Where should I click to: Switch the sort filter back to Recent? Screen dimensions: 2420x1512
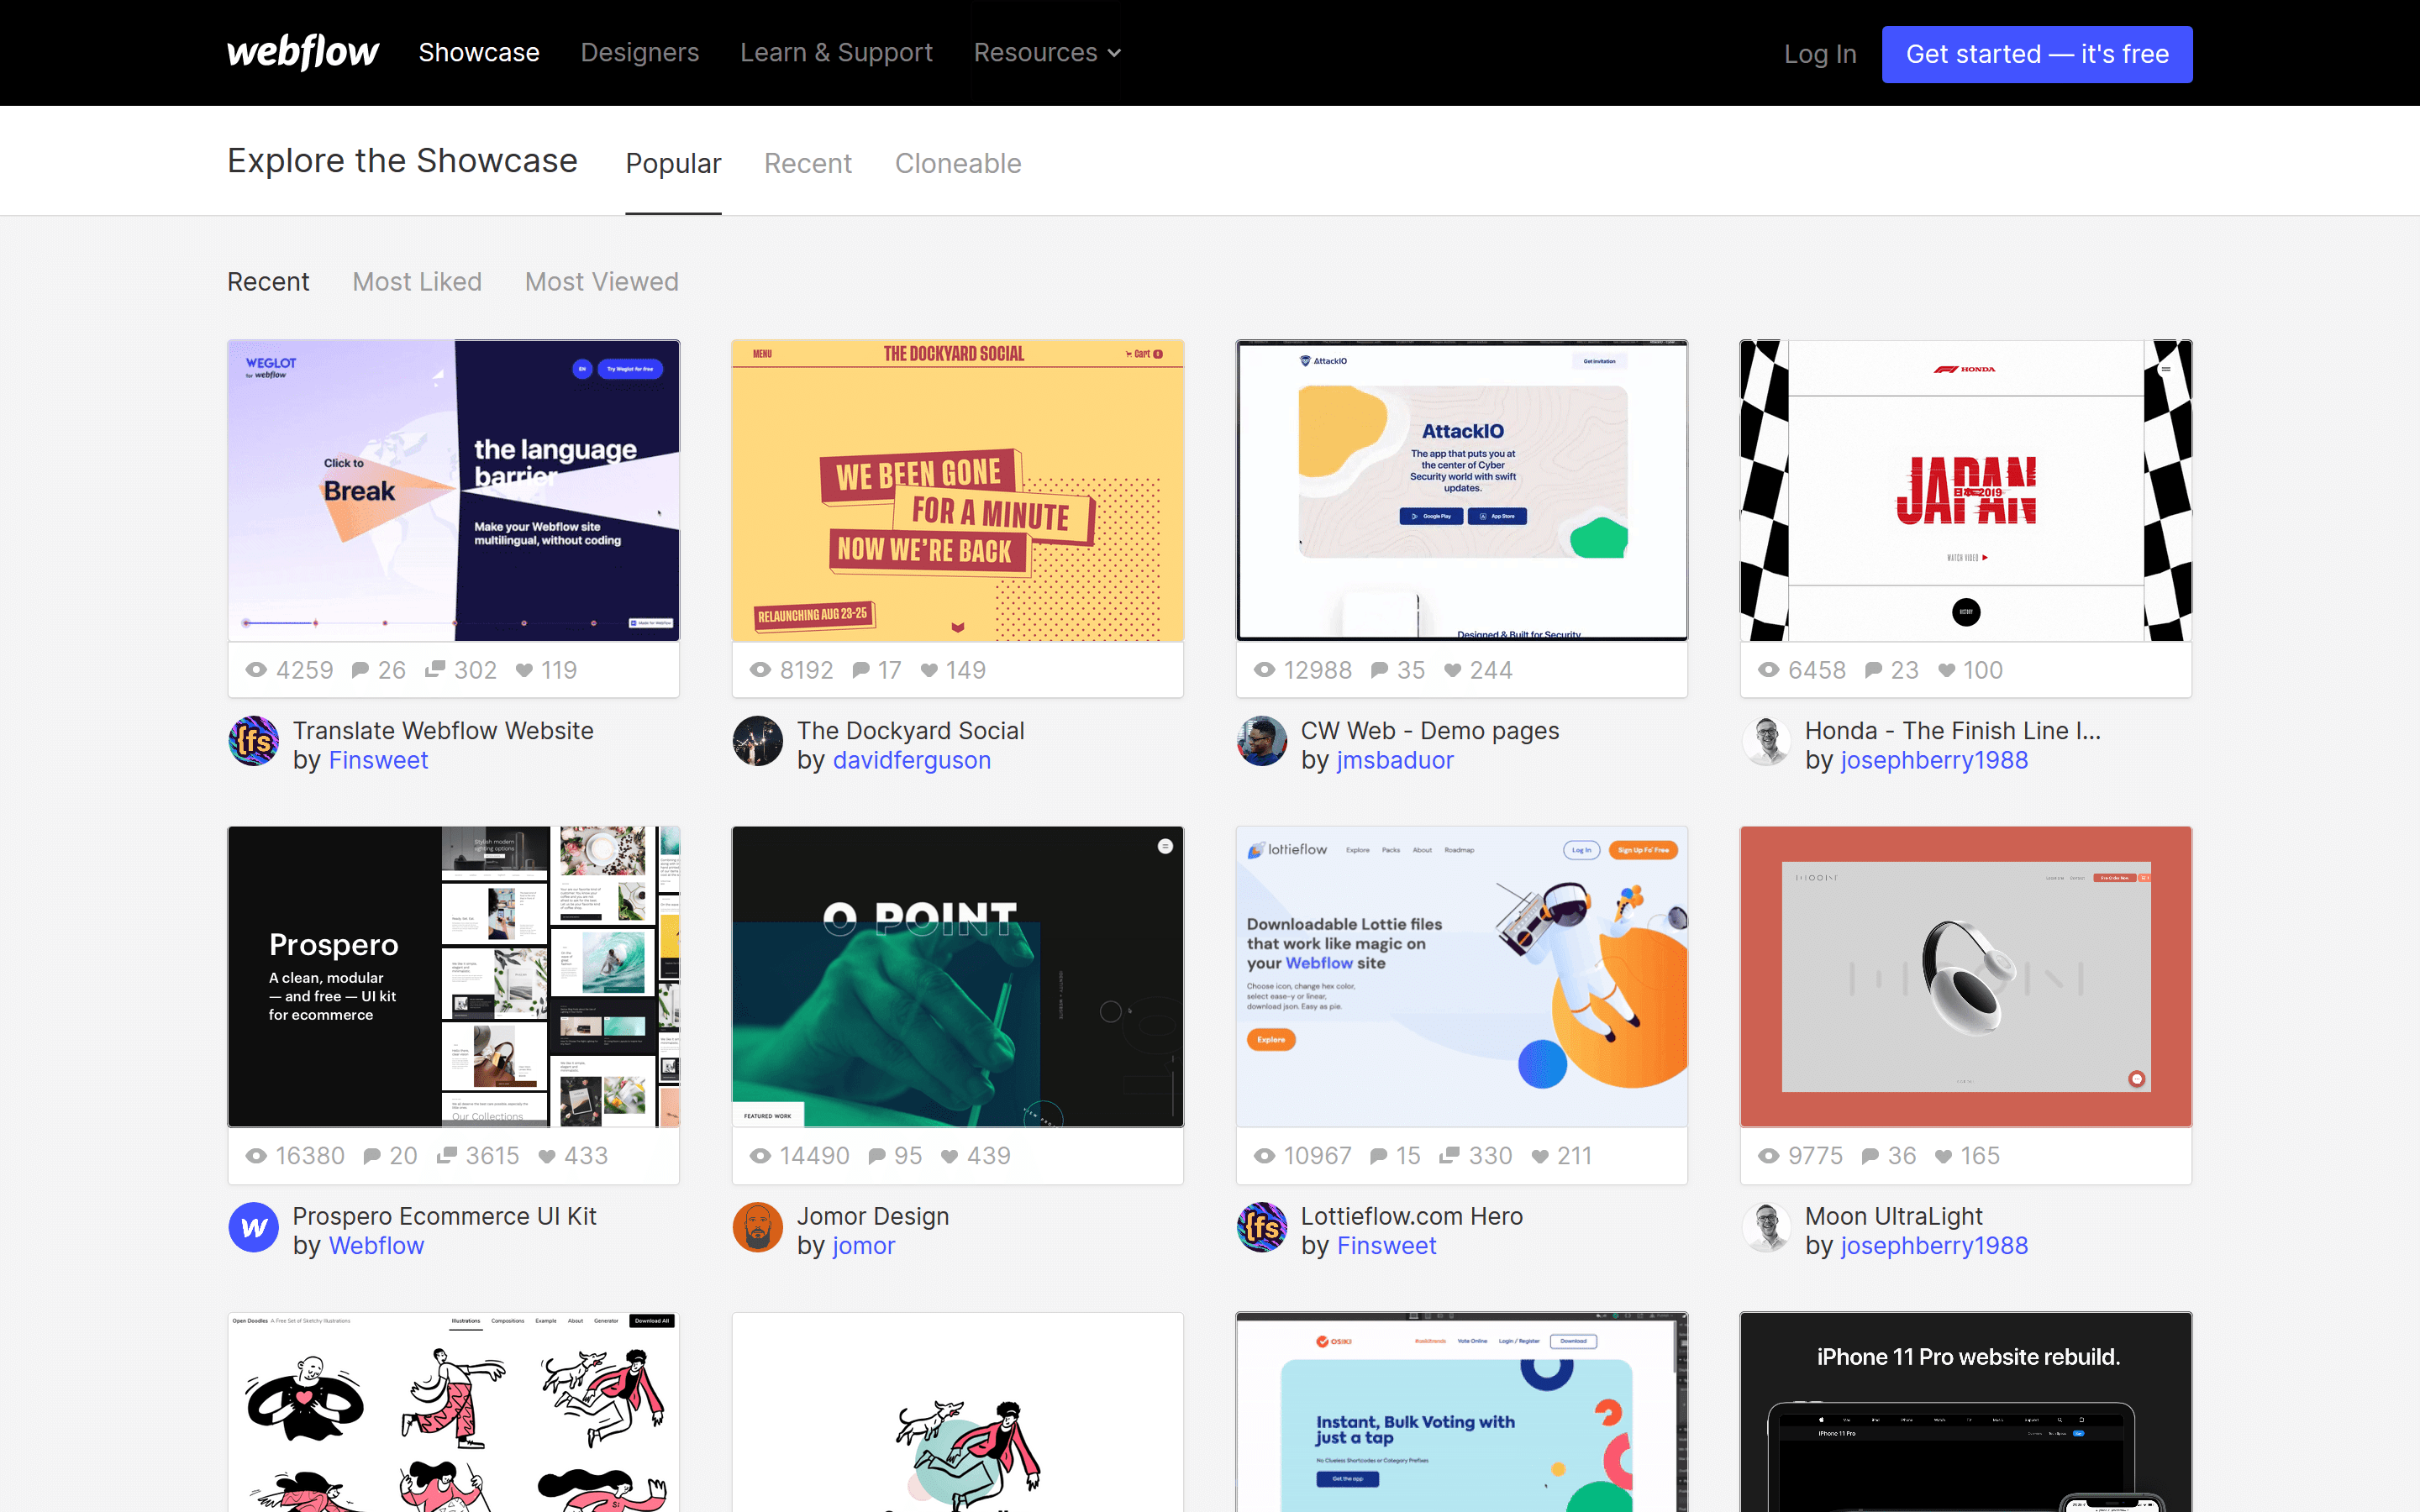tap(268, 281)
